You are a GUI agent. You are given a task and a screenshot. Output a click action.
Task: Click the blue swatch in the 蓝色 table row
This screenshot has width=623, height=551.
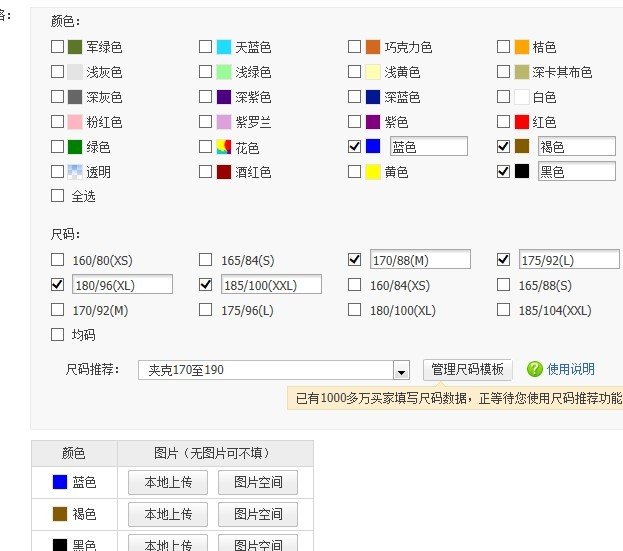pos(60,483)
